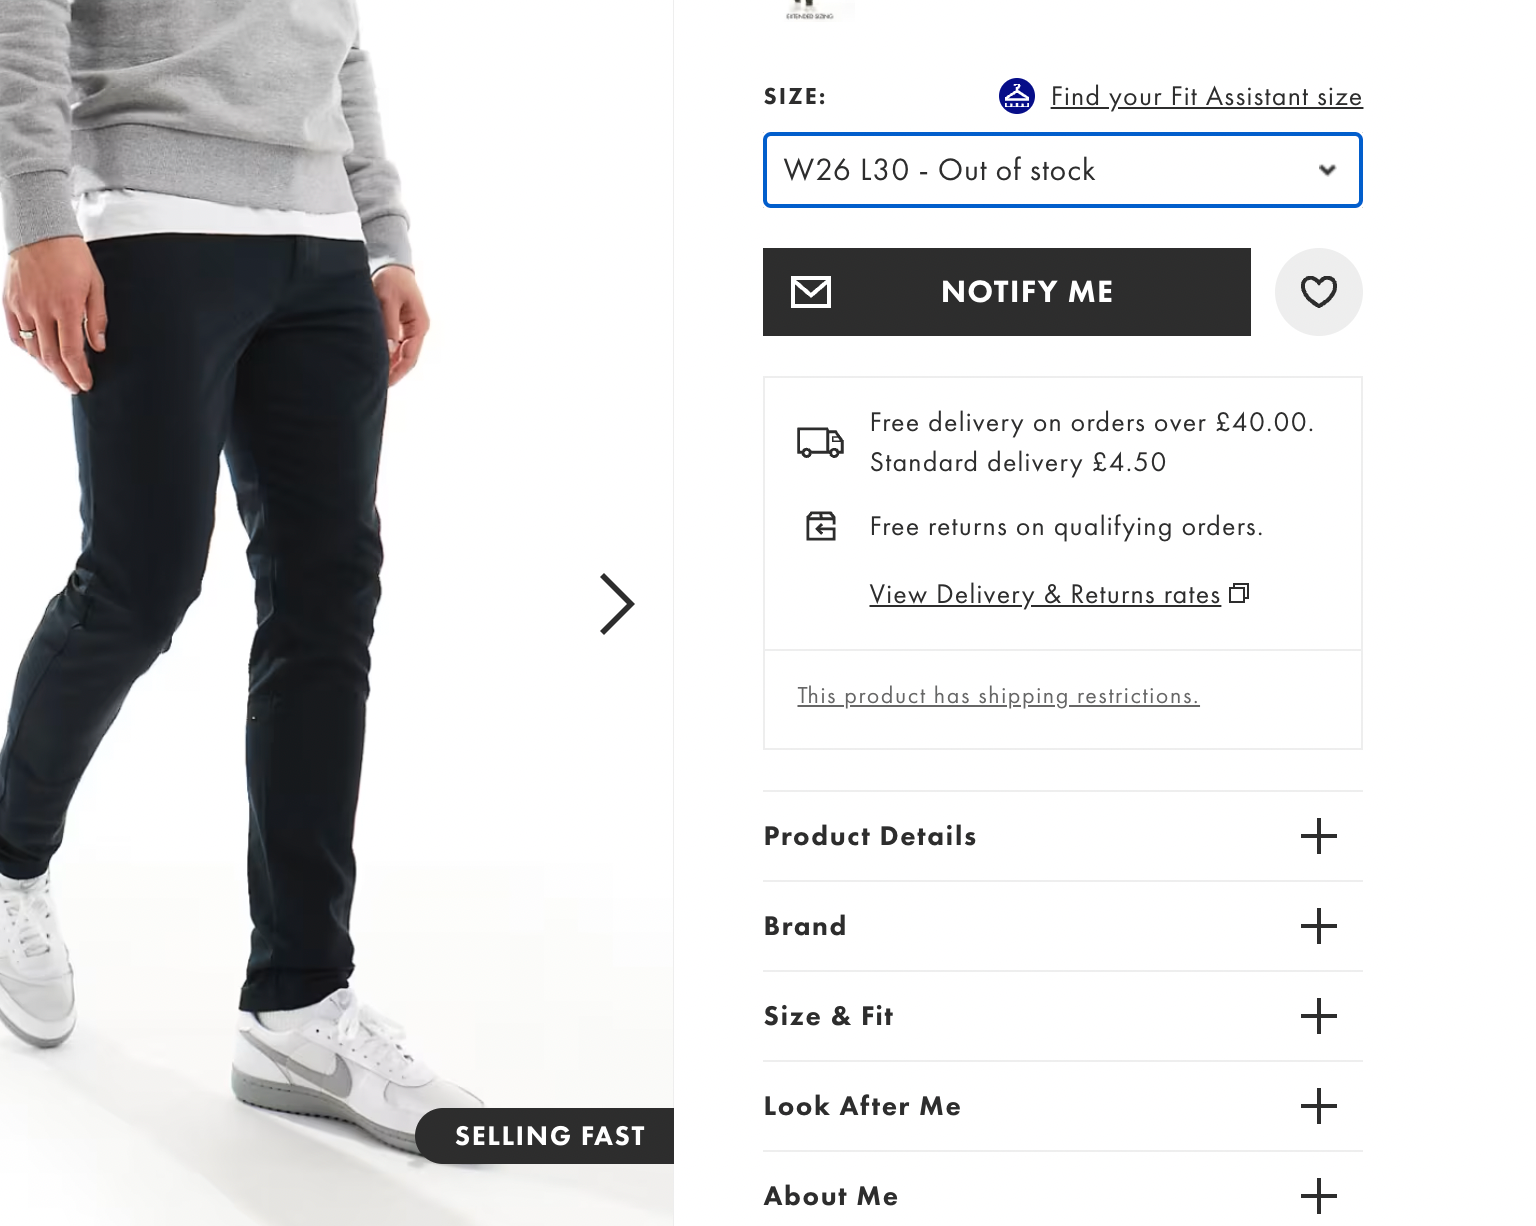Open Find your Fit Assistant size link
The width and height of the screenshot is (1536, 1226).
[x=1206, y=97]
